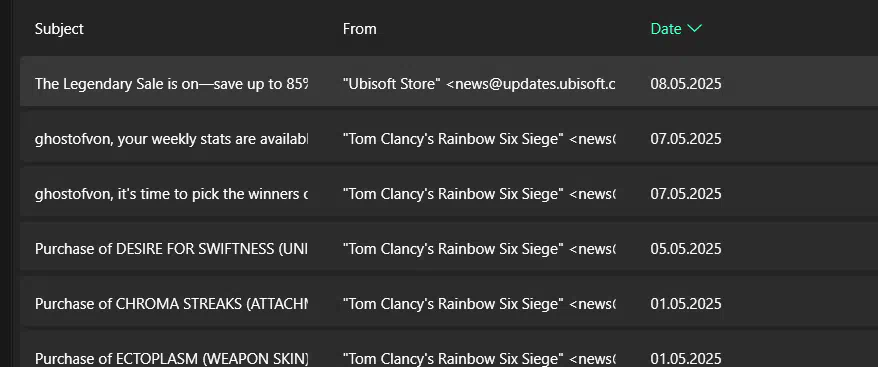Click the 05.05.2025 date entry

[686, 248]
